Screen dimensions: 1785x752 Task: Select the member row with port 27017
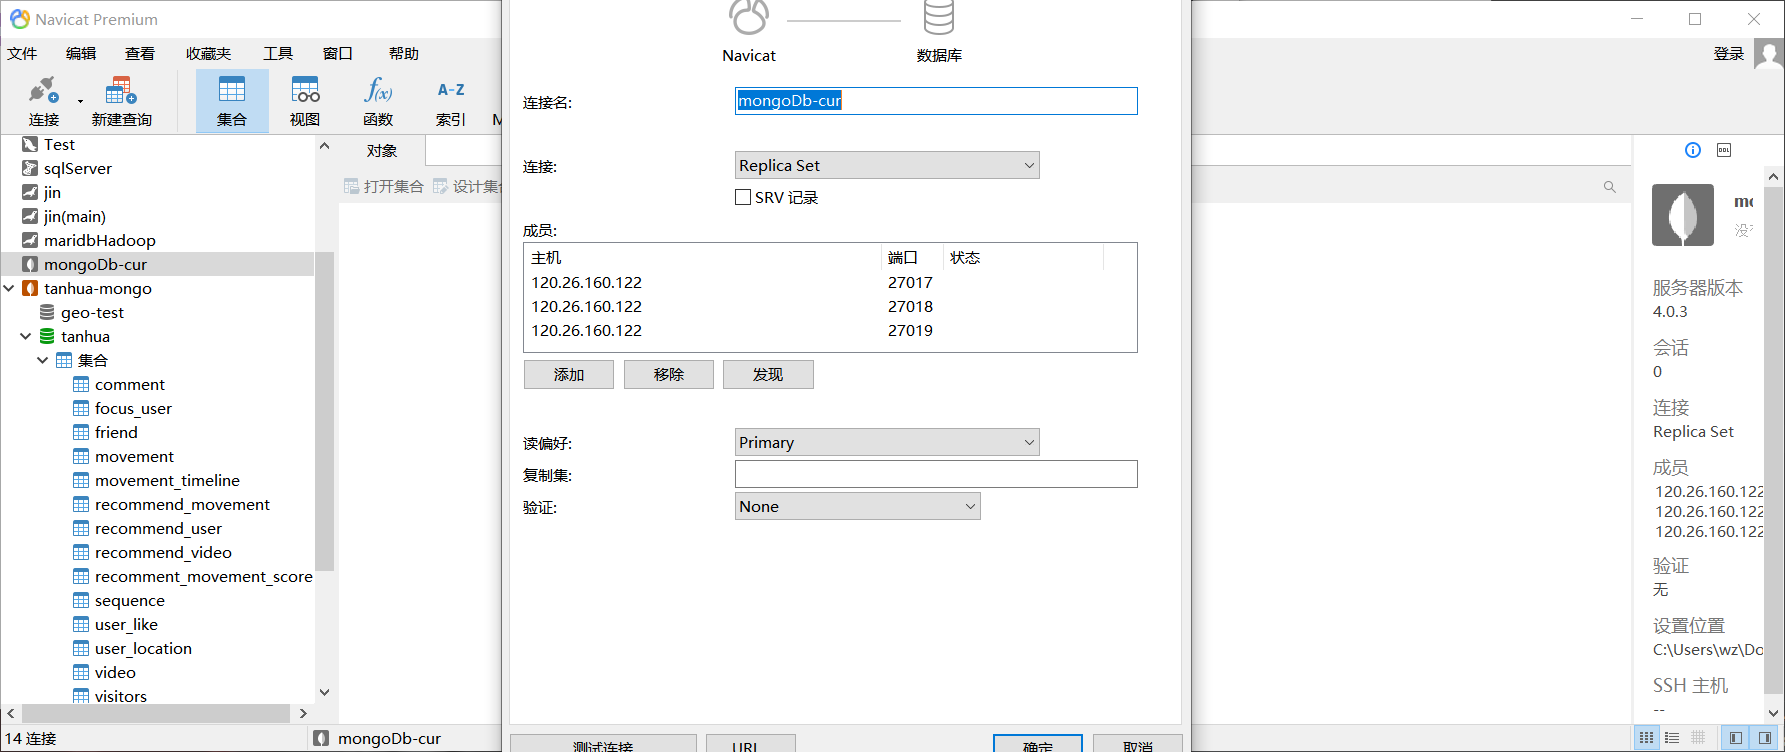click(x=830, y=283)
